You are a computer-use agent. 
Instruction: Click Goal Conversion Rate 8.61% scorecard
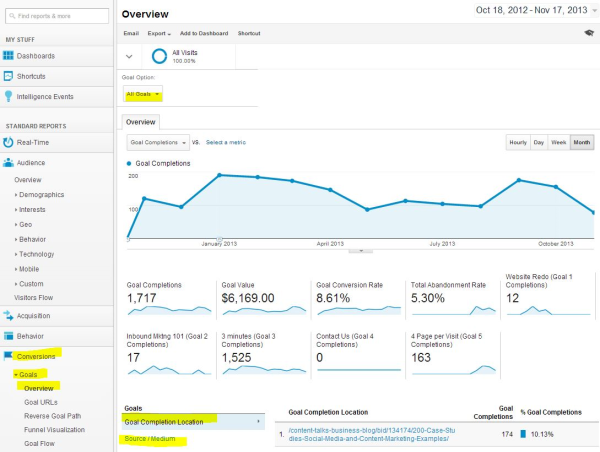pyautogui.click(x=359, y=299)
